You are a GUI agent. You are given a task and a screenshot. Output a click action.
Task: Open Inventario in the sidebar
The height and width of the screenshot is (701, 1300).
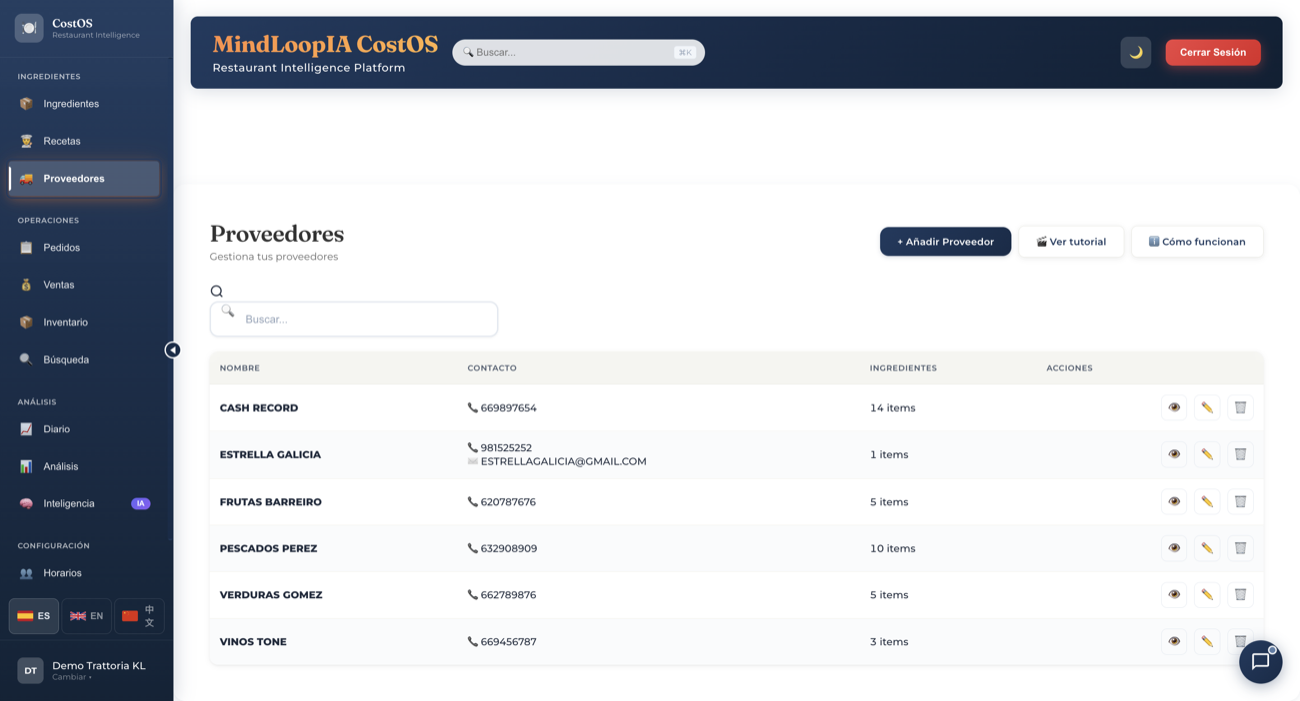pos(84,322)
